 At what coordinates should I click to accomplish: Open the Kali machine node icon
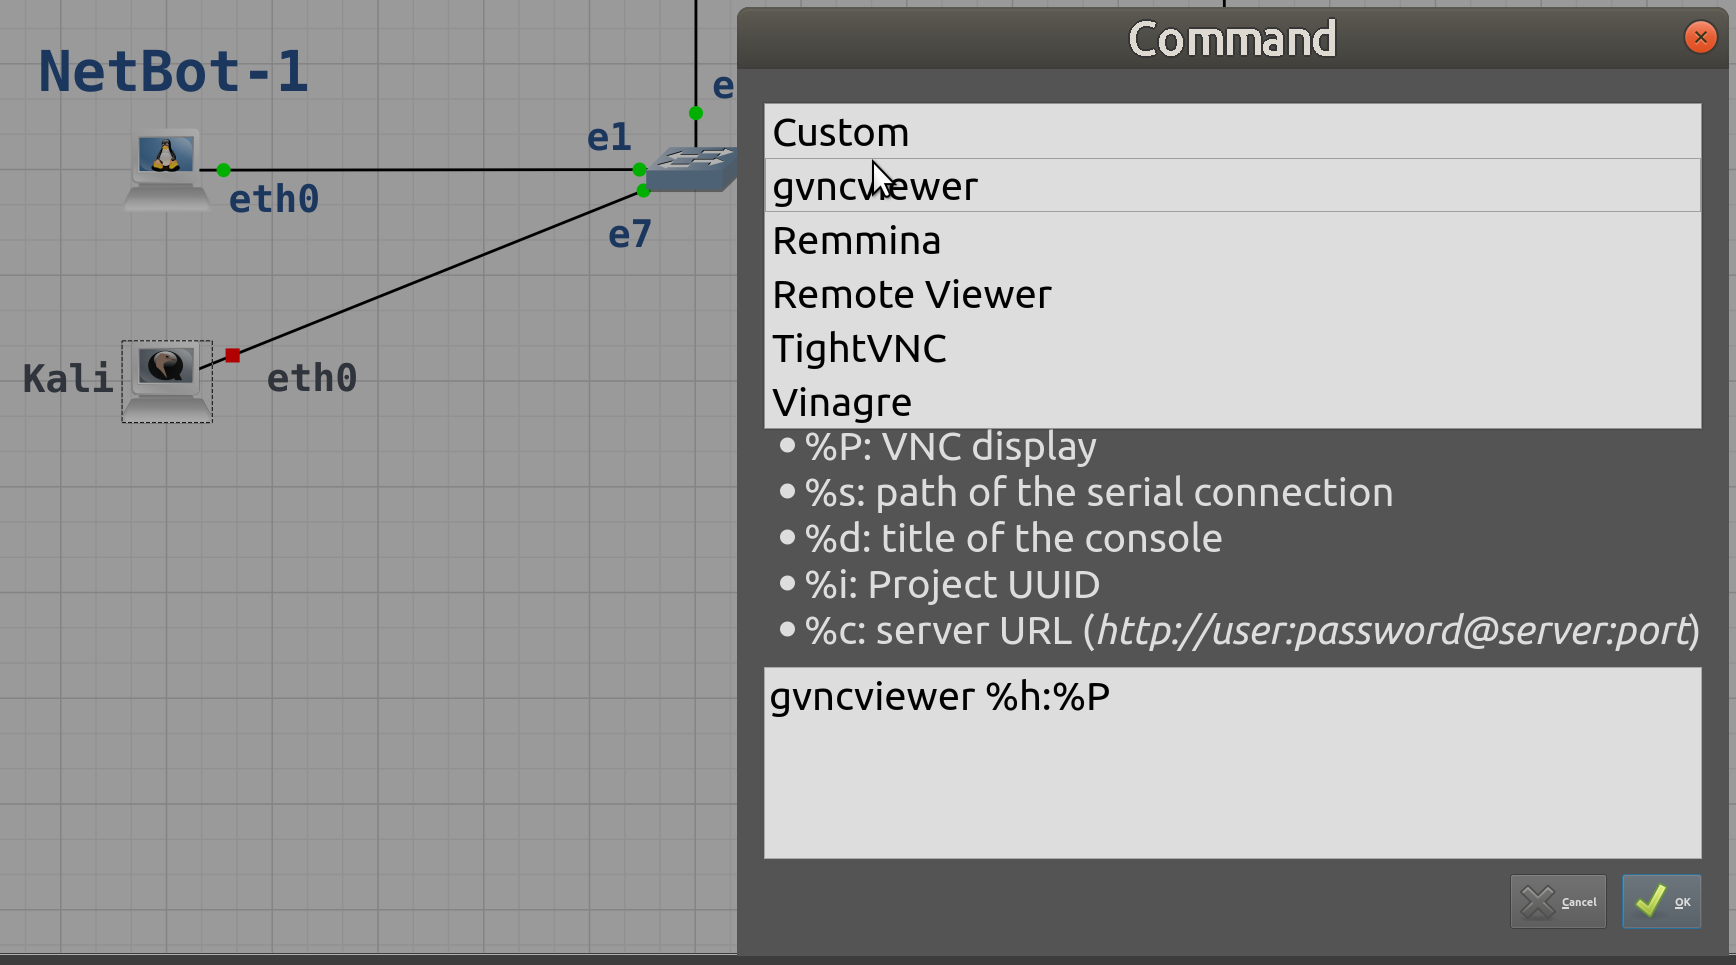click(x=166, y=378)
